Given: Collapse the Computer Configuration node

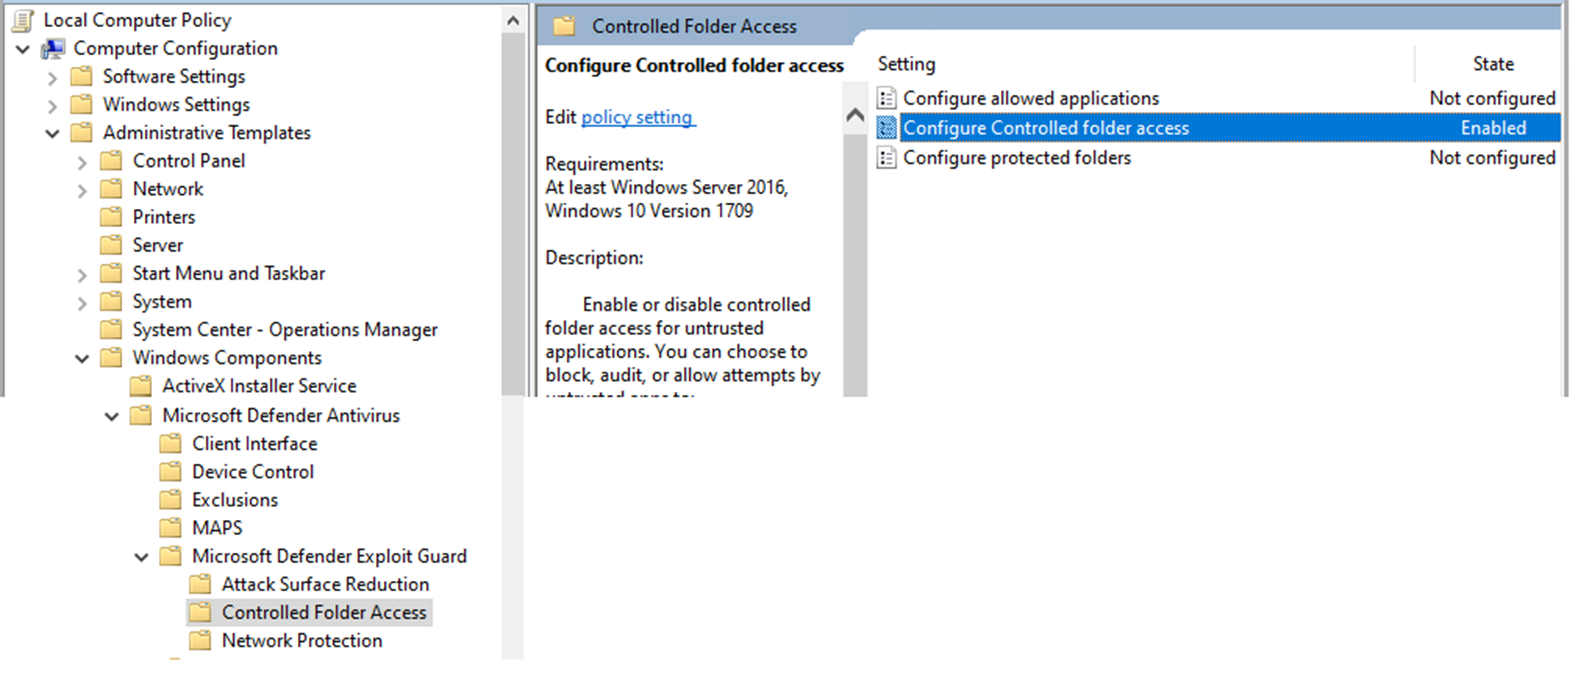Looking at the screenshot, I should tap(23, 48).
